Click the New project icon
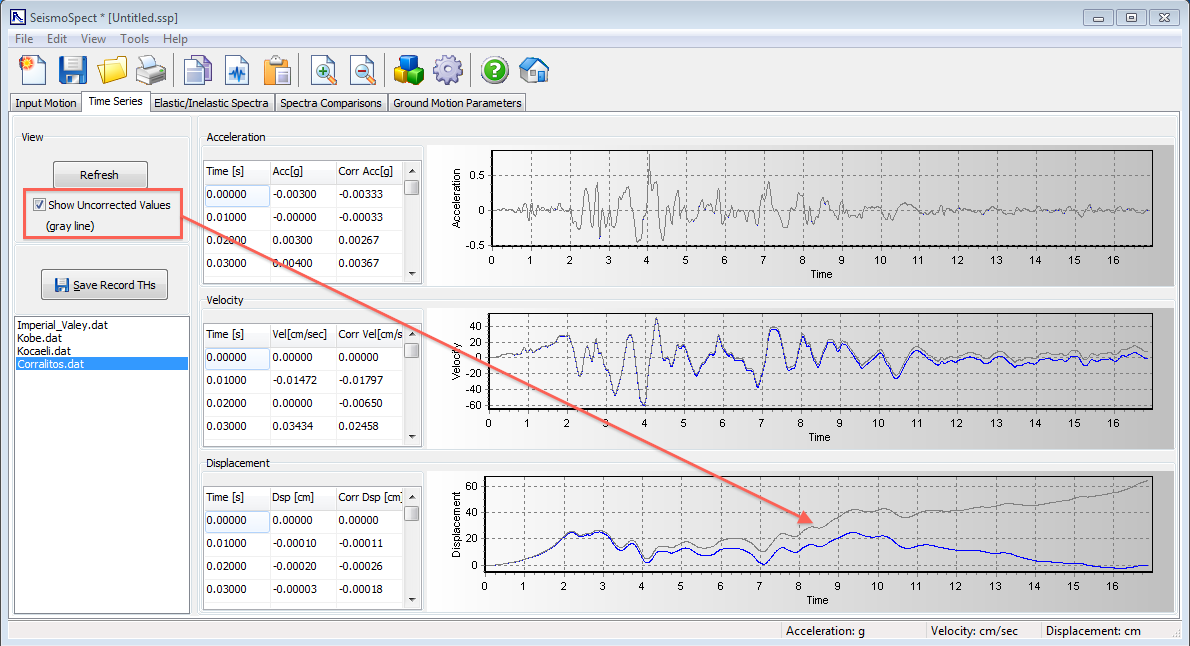 pyautogui.click(x=32, y=70)
